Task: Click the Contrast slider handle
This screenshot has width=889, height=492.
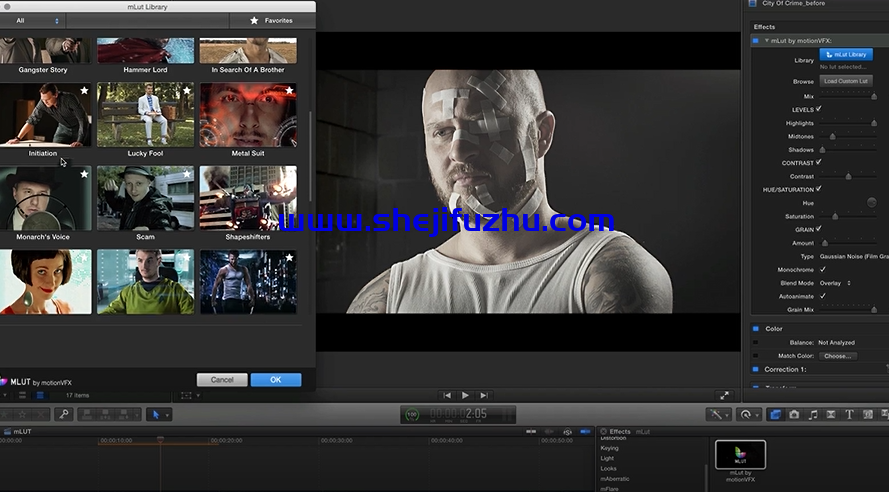Action: (x=848, y=176)
